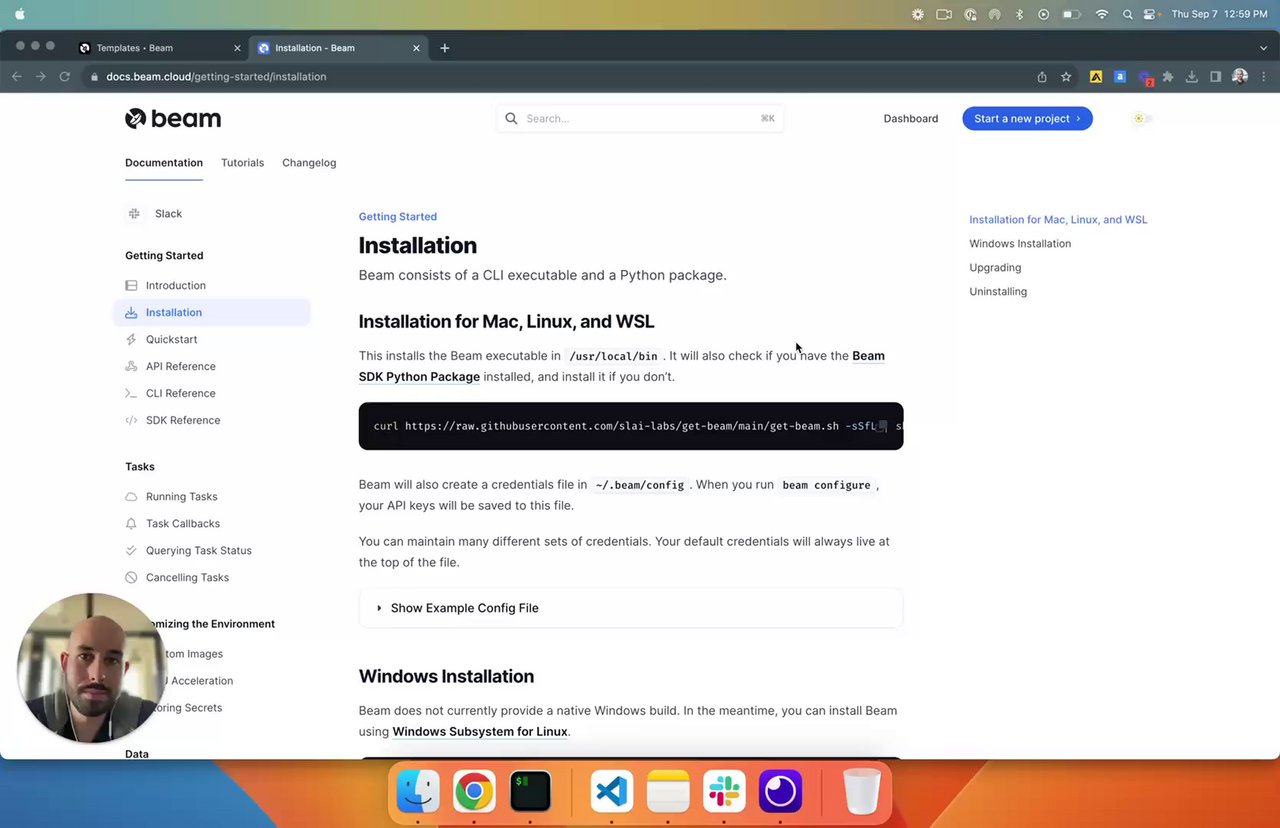Click the presenter webcam thumbnail
The height and width of the screenshot is (828, 1280).
coord(90,668)
